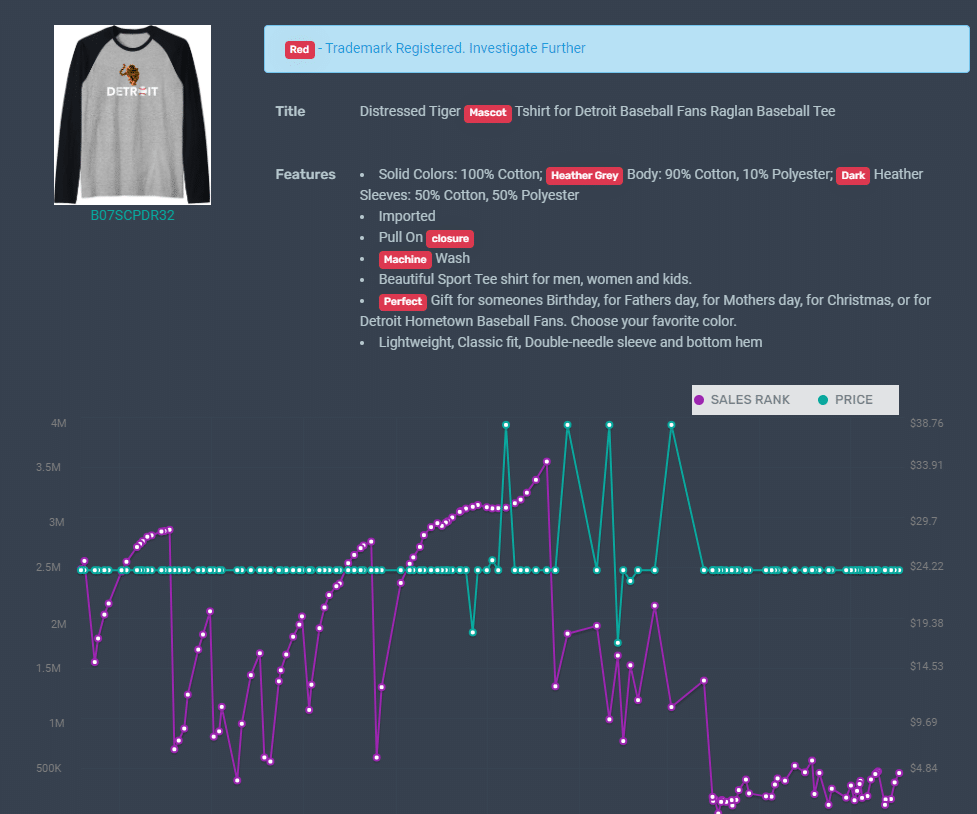
Task: Toggle the PRICE legend series
Action: pos(846,400)
